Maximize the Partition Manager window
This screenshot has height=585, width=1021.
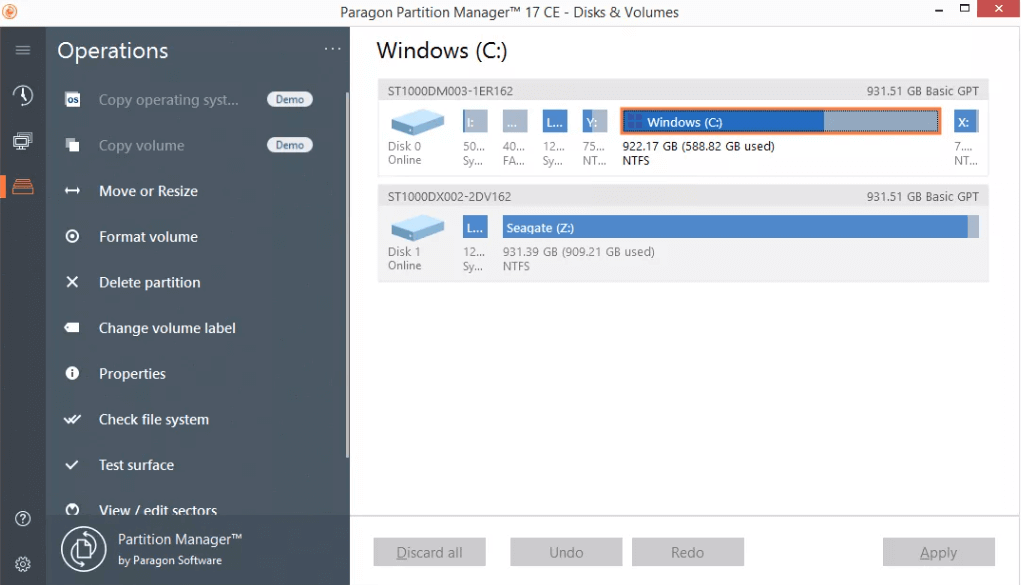[x=964, y=8]
